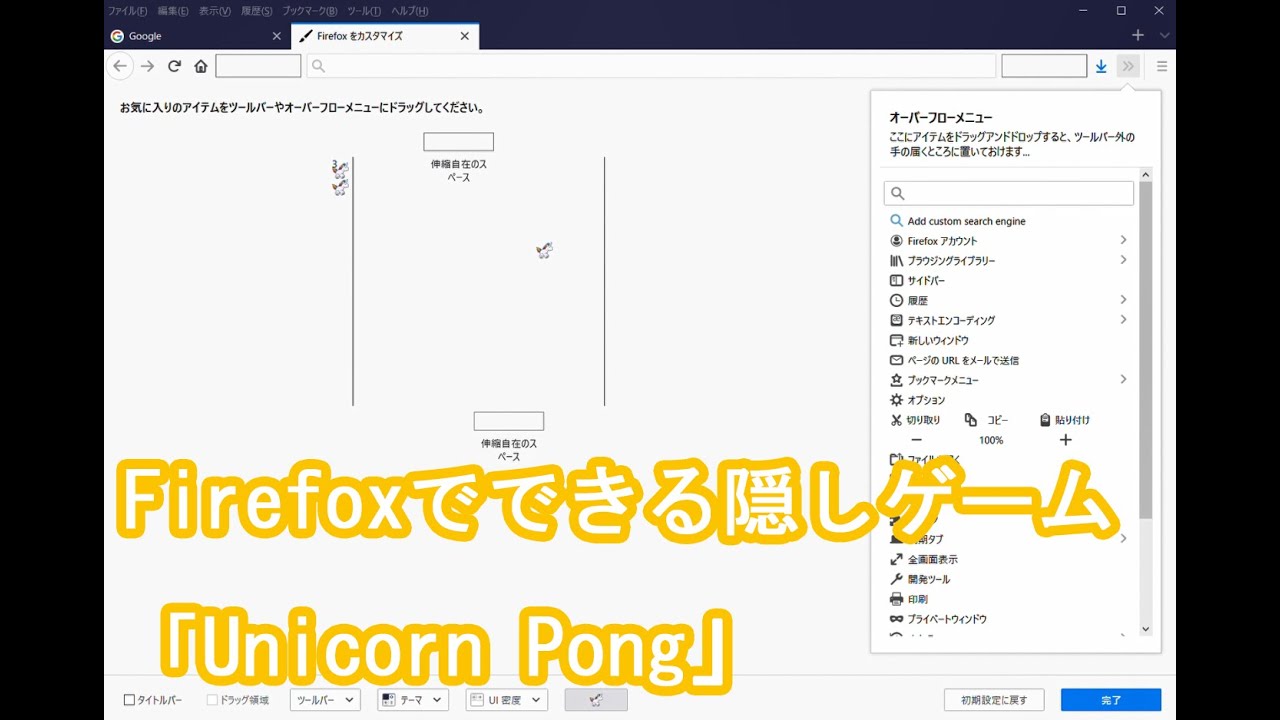The height and width of the screenshot is (720, 1280).
Task: Click the 印刷 printer item
Action: pos(1008,599)
